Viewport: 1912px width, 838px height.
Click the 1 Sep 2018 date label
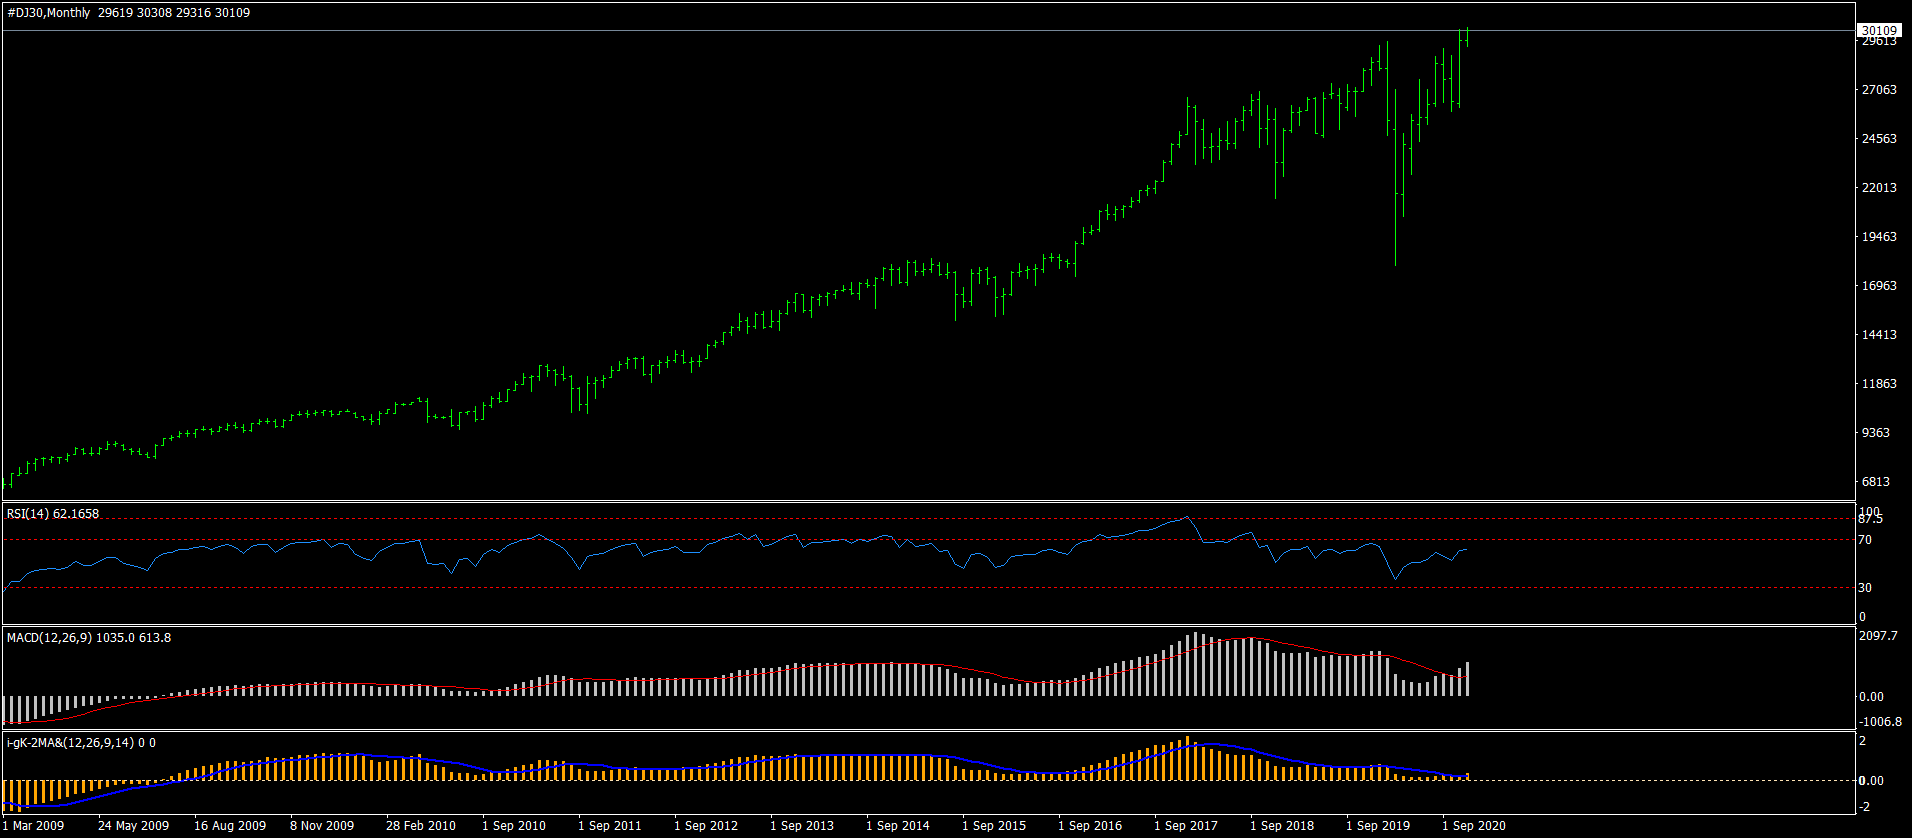(1282, 826)
